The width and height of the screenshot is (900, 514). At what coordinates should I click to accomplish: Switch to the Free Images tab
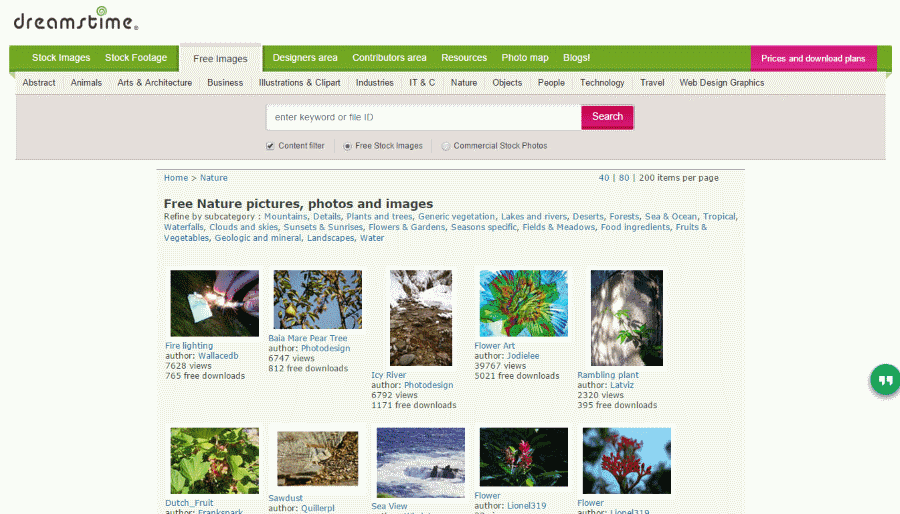[x=220, y=59]
